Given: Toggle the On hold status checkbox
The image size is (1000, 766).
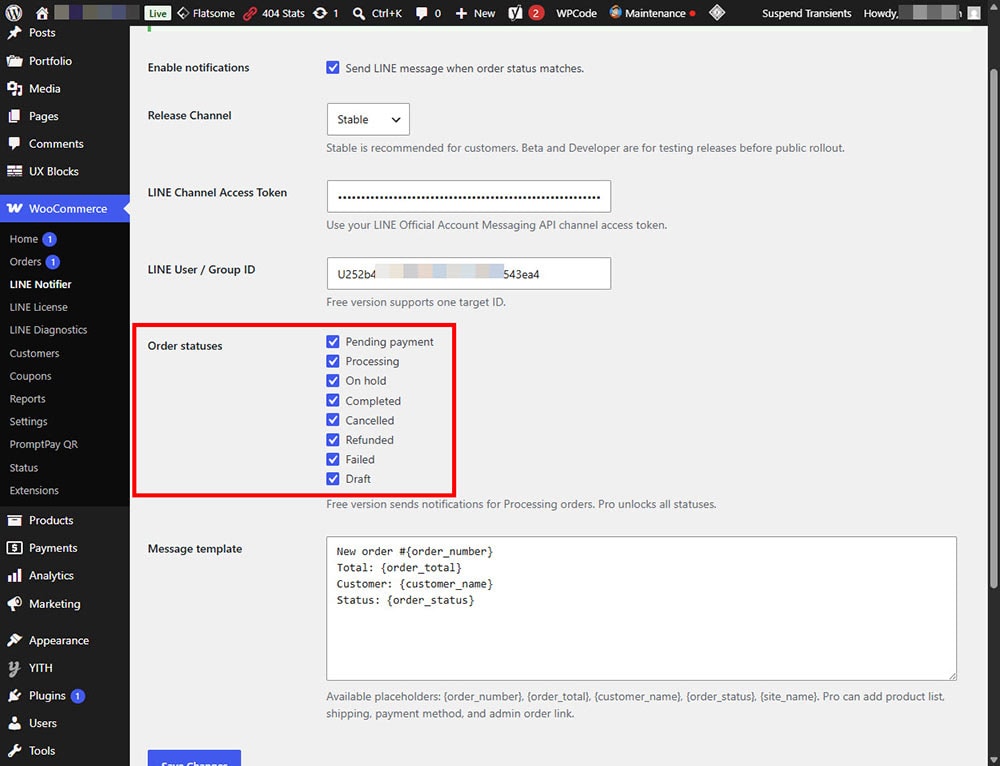Looking at the screenshot, I should click(333, 381).
